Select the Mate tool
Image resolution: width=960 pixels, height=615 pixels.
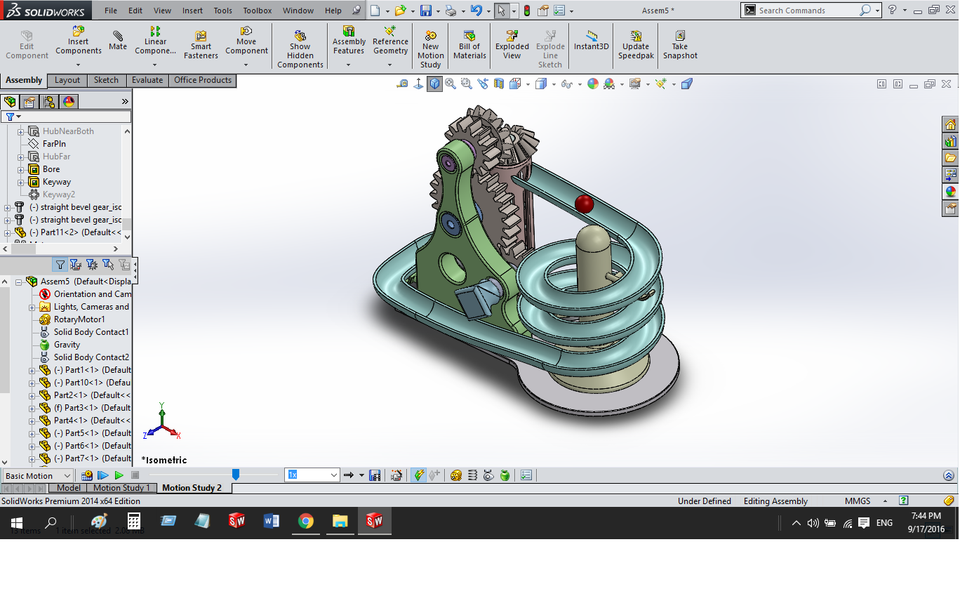[117, 43]
